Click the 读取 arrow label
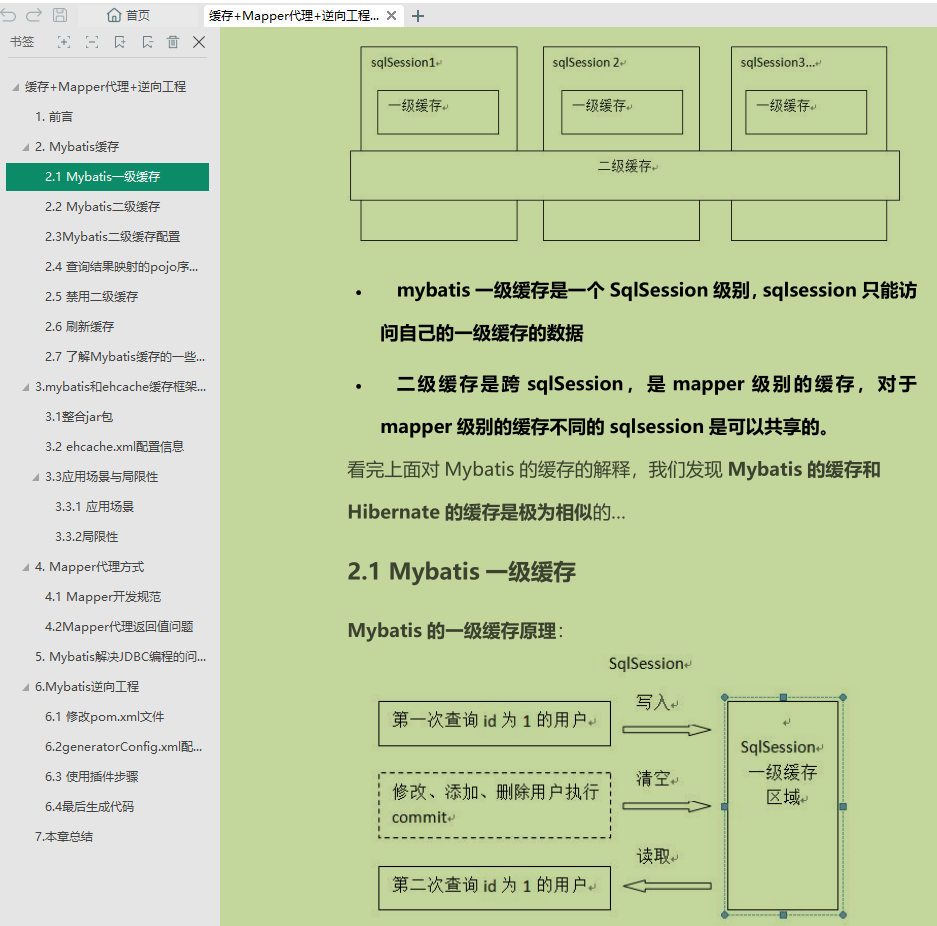The width and height of the screenshot is (937, 926). click(x=654, y=856)
